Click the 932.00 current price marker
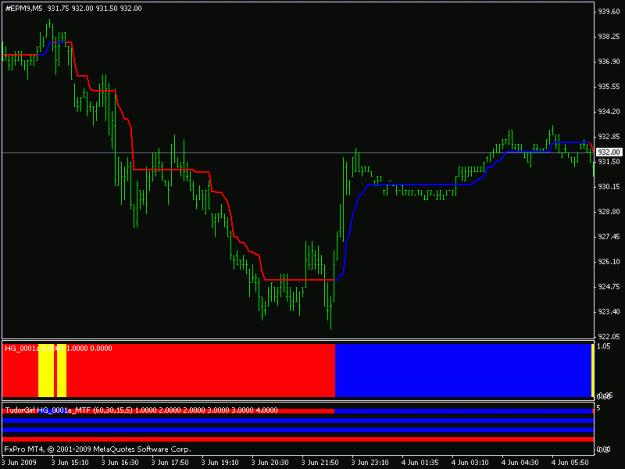The width and height of the screenshot is (625, 469). pyautogui.click(x=609, y=152)
